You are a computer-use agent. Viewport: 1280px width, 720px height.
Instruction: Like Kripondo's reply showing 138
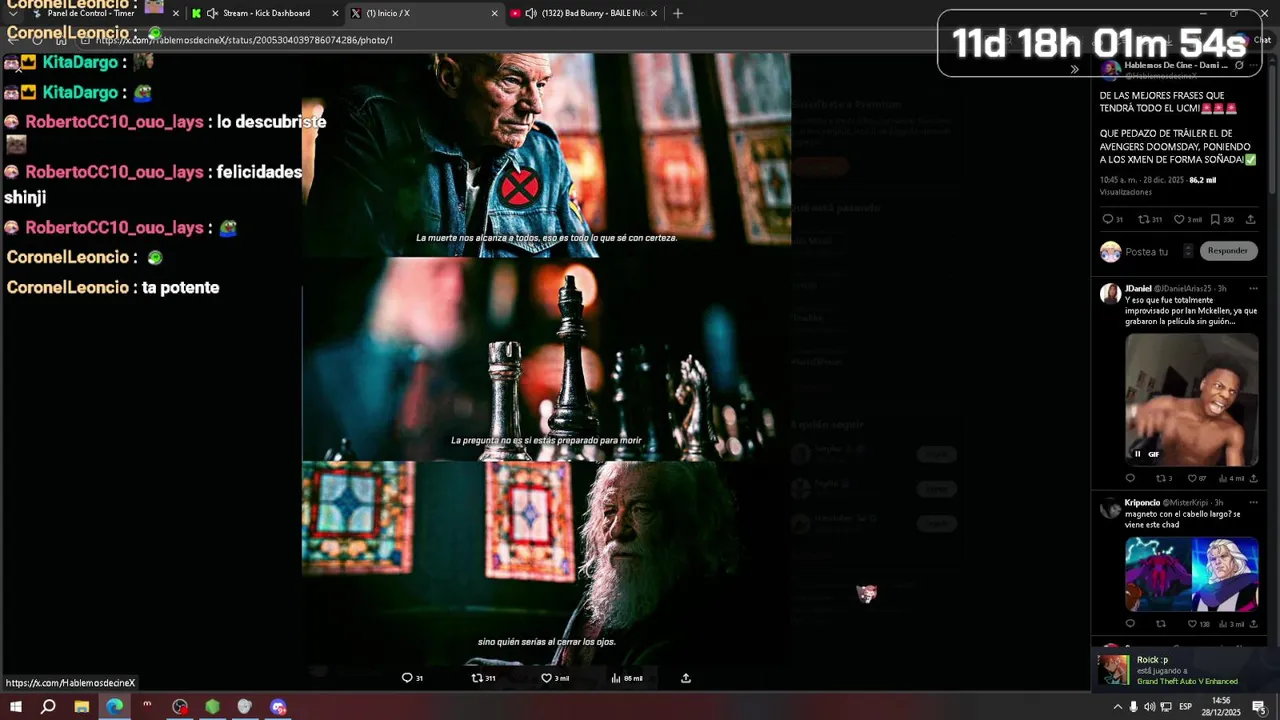tap(1198, 624)
